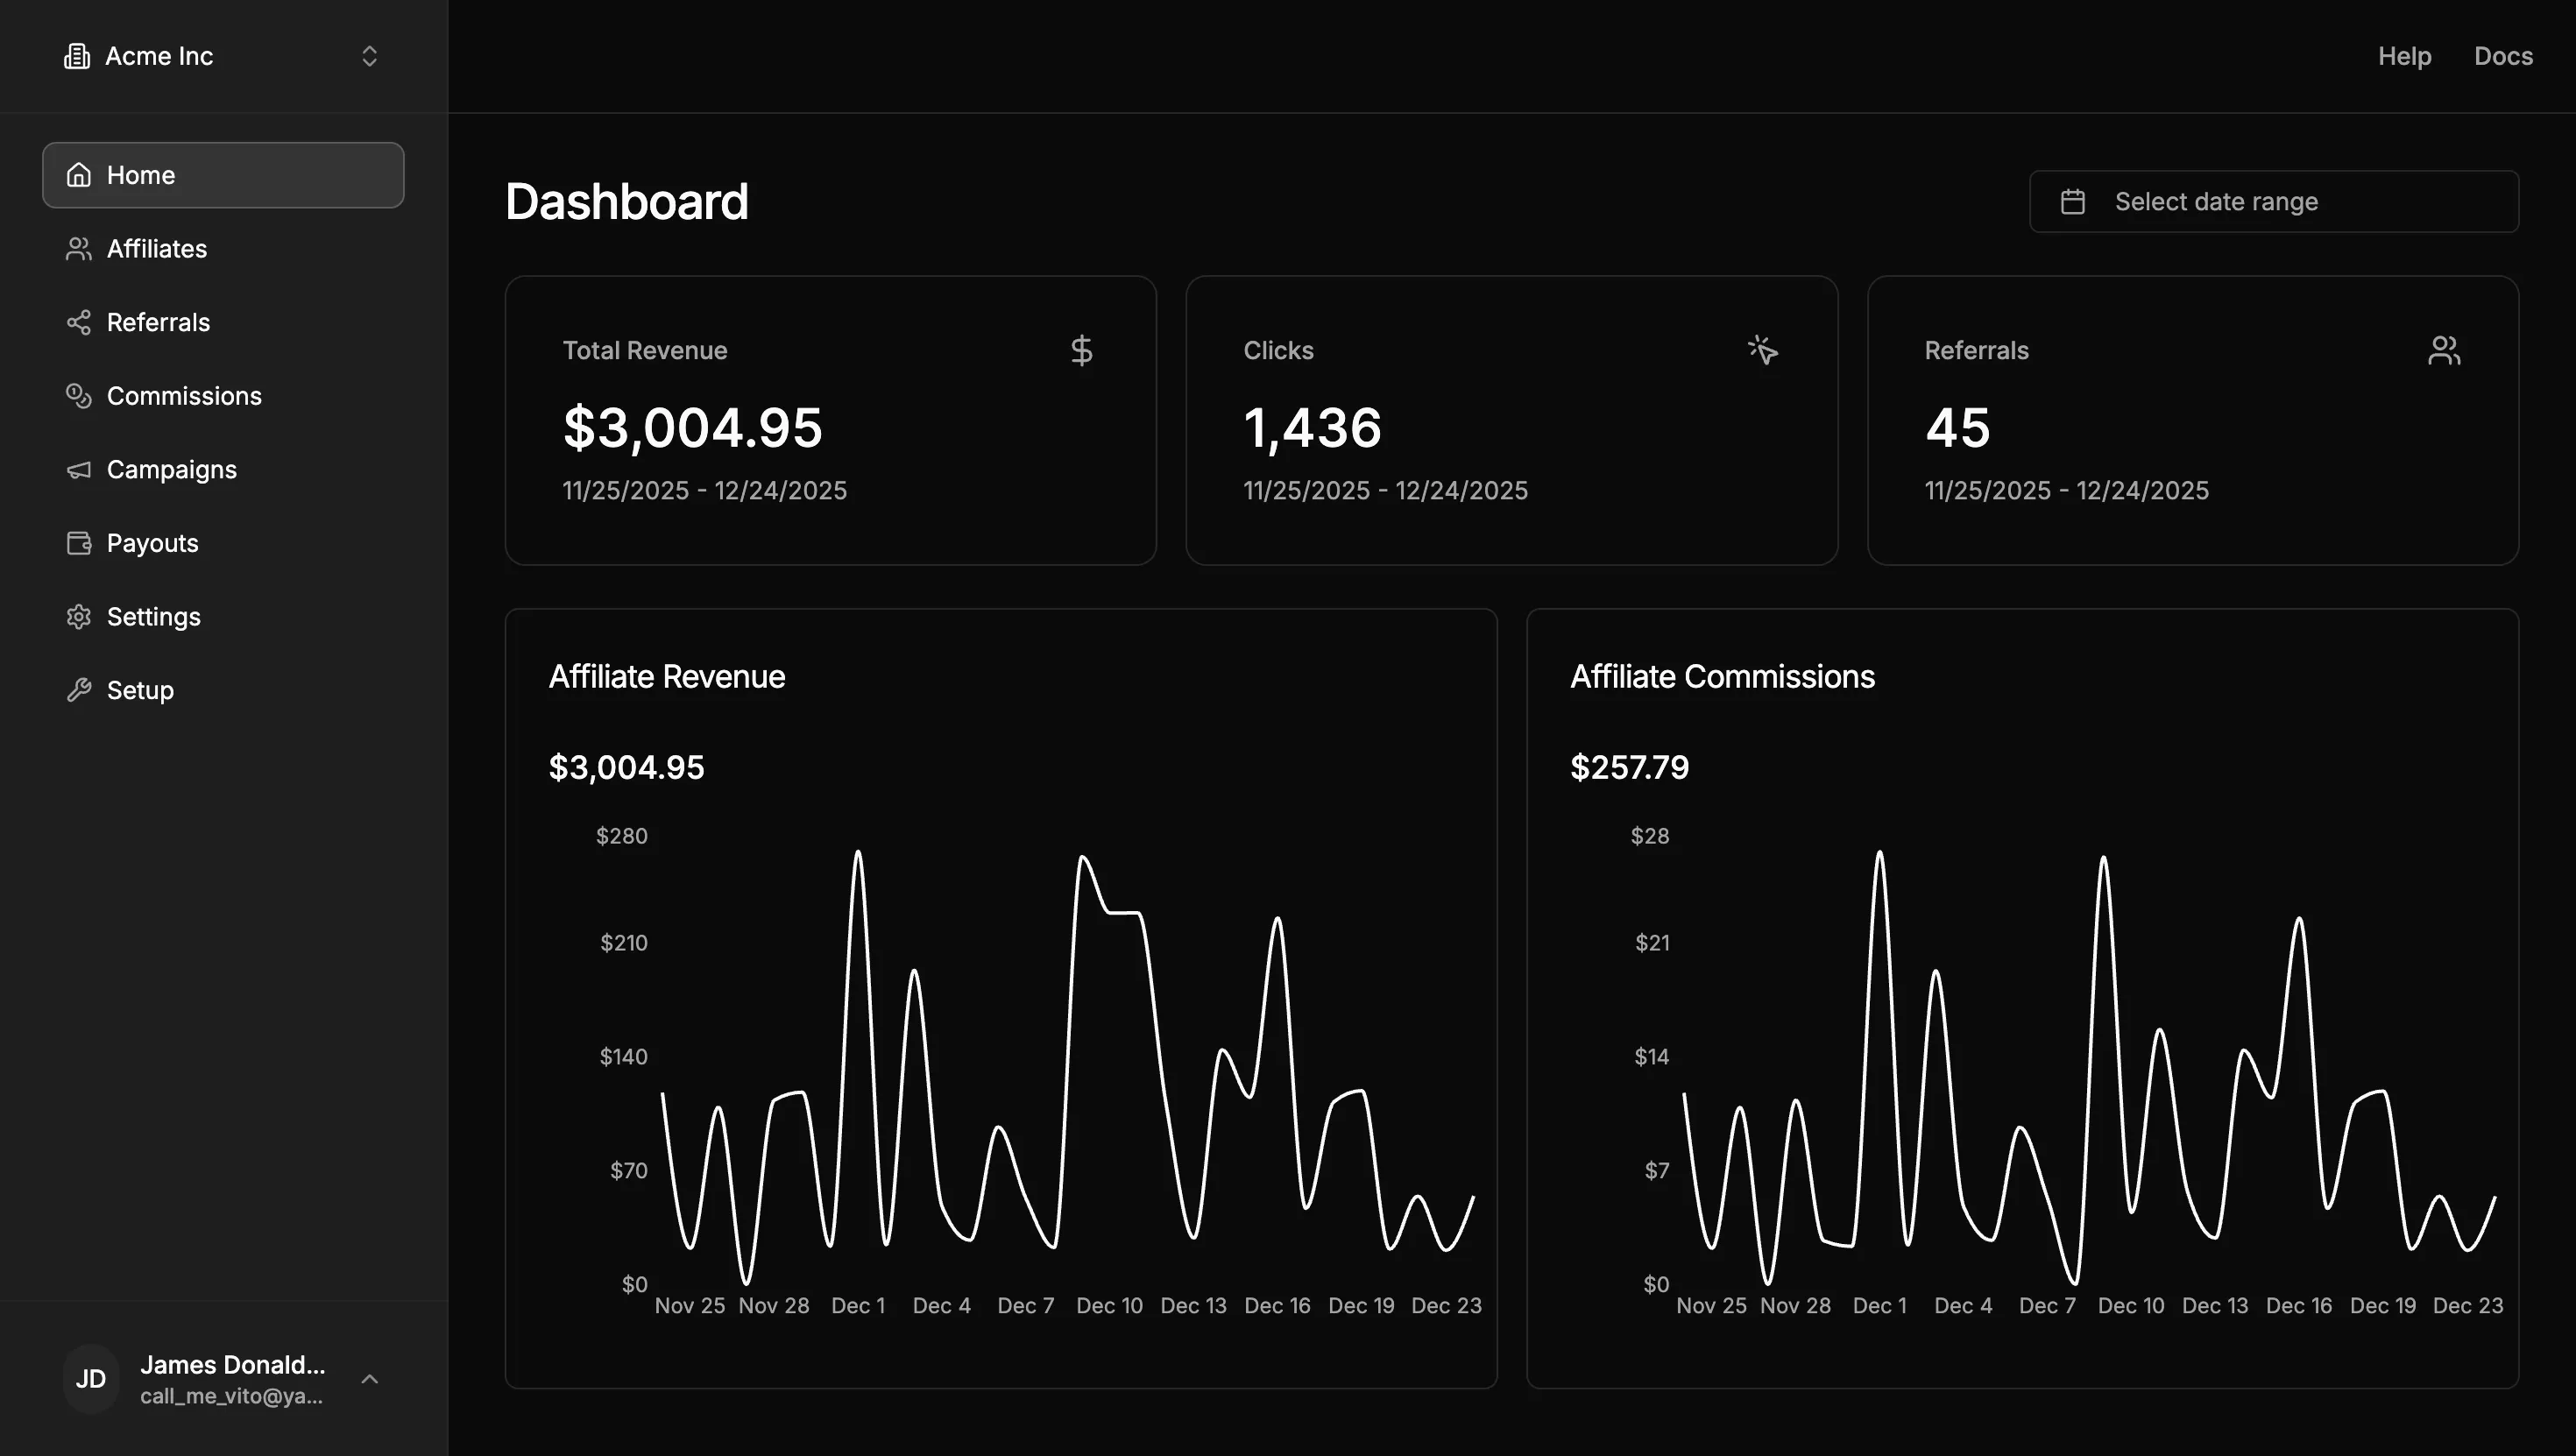Open Referrals via the share icon
Viewport: 2576px width, 1456px height.
point(79,322)
